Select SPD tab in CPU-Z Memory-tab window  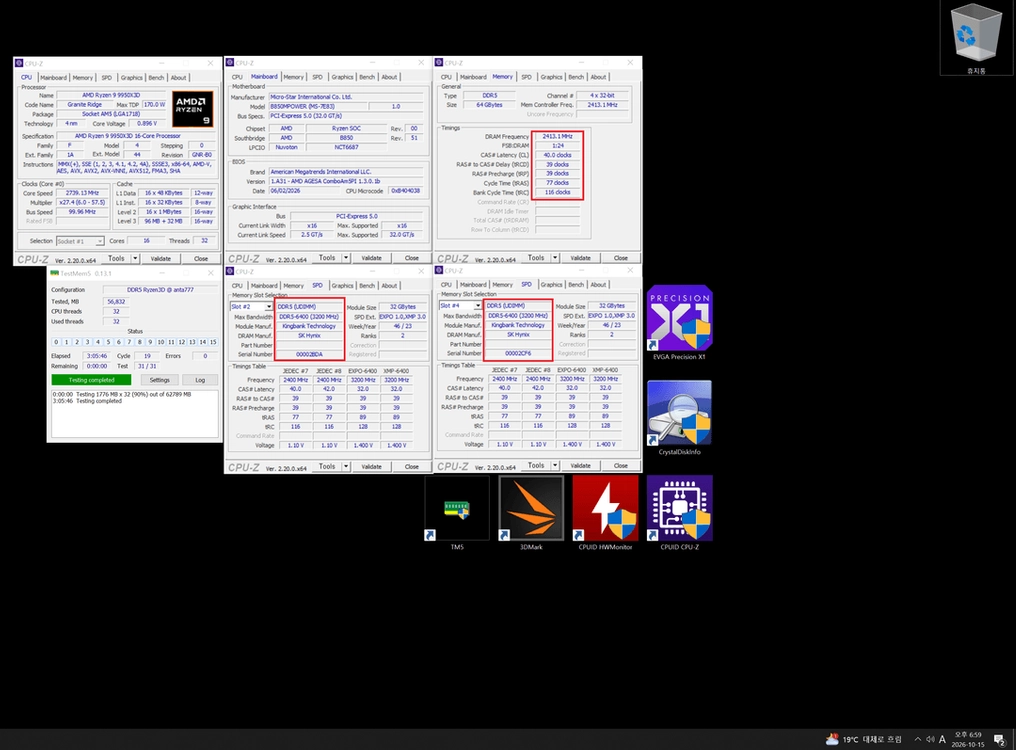(x=526, y=77)
